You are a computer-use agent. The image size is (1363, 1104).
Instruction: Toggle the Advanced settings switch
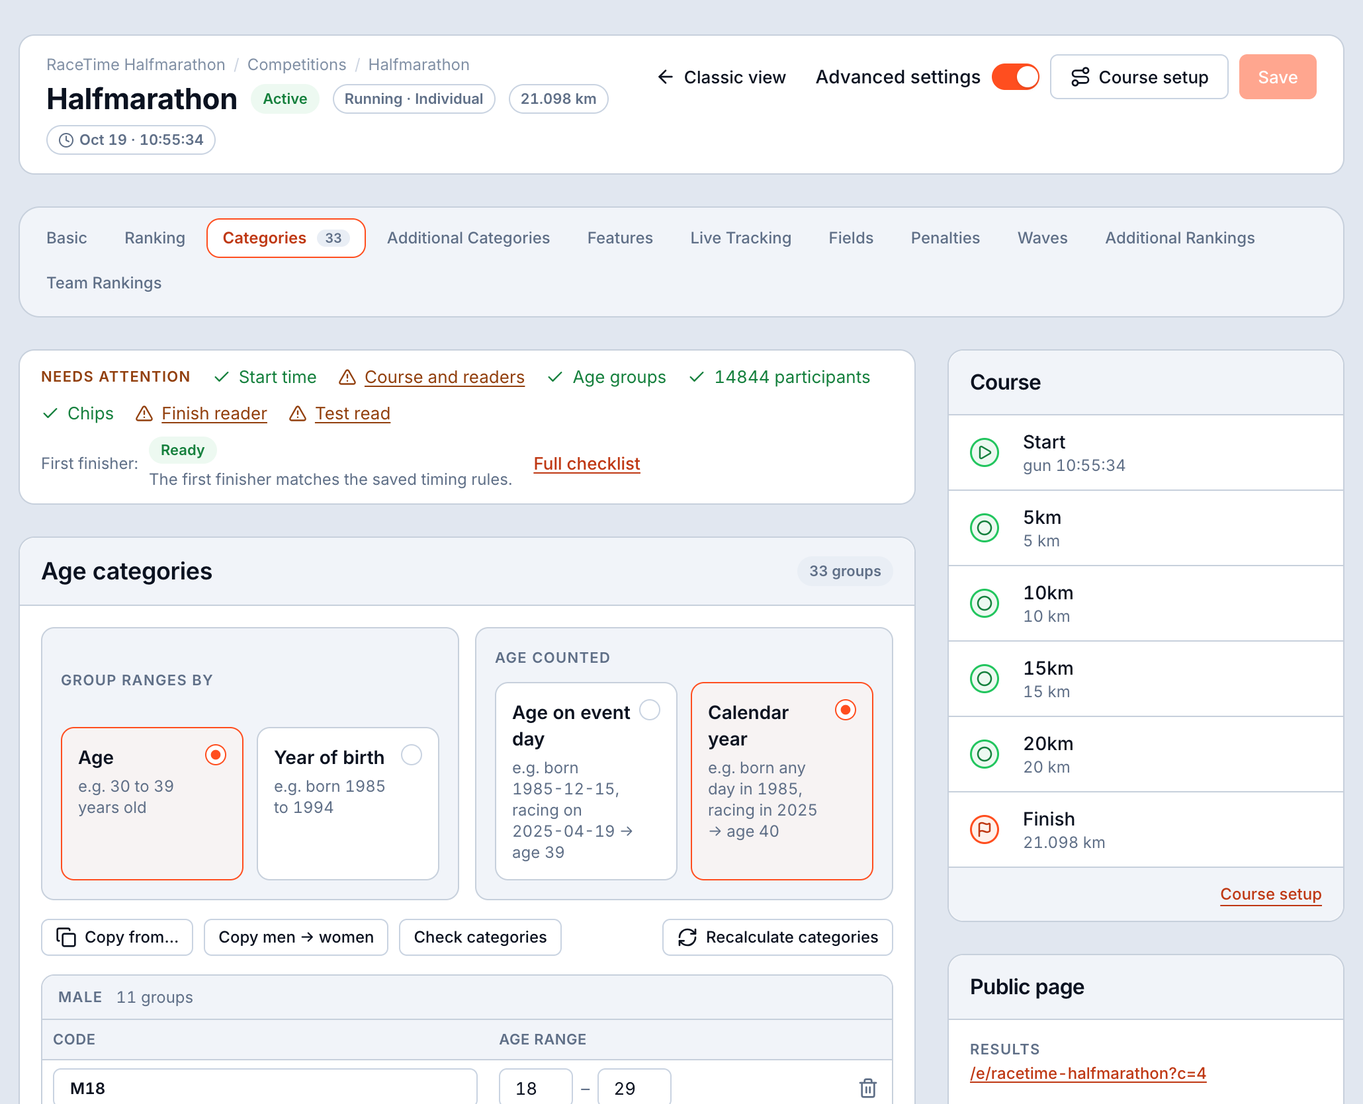[1015, 77]
